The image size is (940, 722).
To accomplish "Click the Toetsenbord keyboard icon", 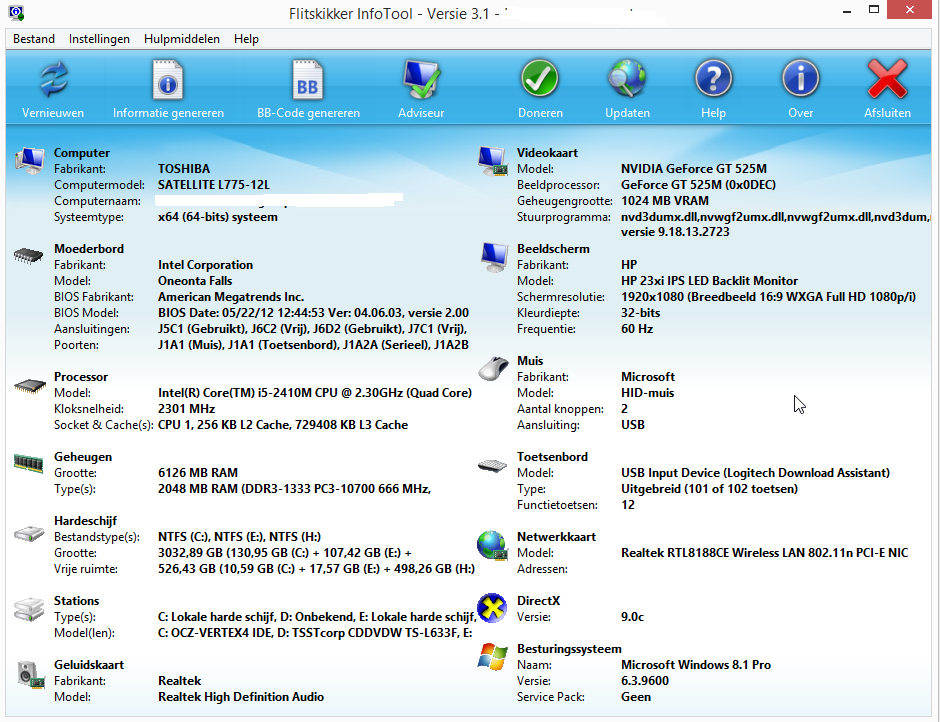I will pos(493,465).
